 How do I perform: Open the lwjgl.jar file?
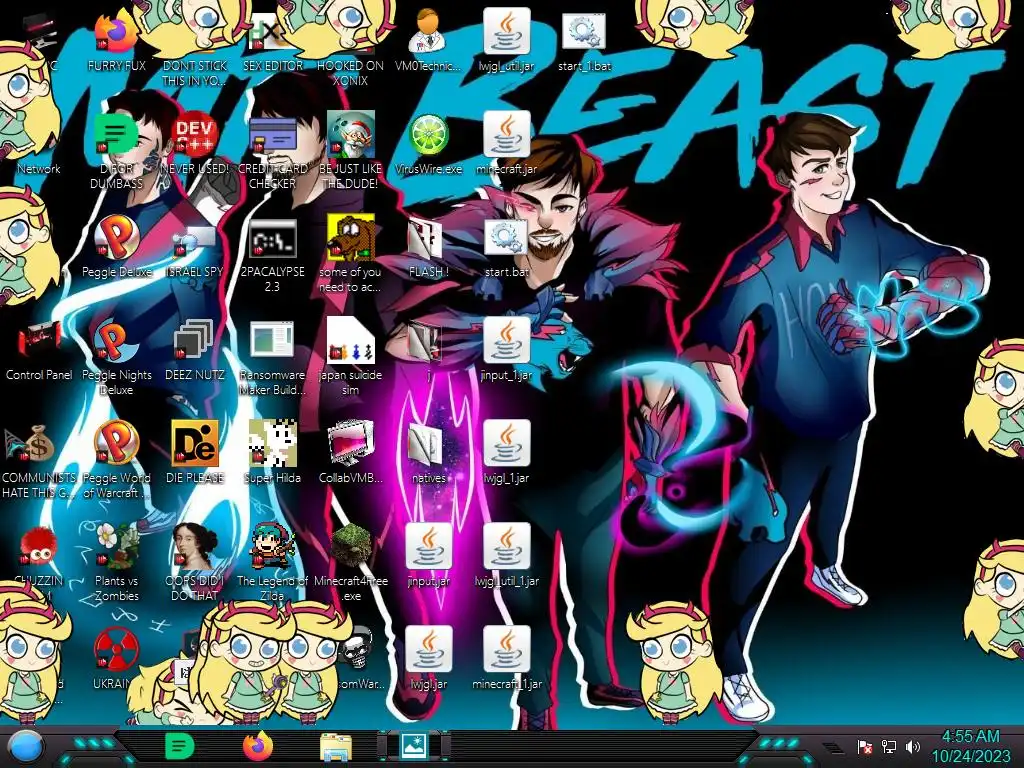pyautogui.click(x=428, y=648)
